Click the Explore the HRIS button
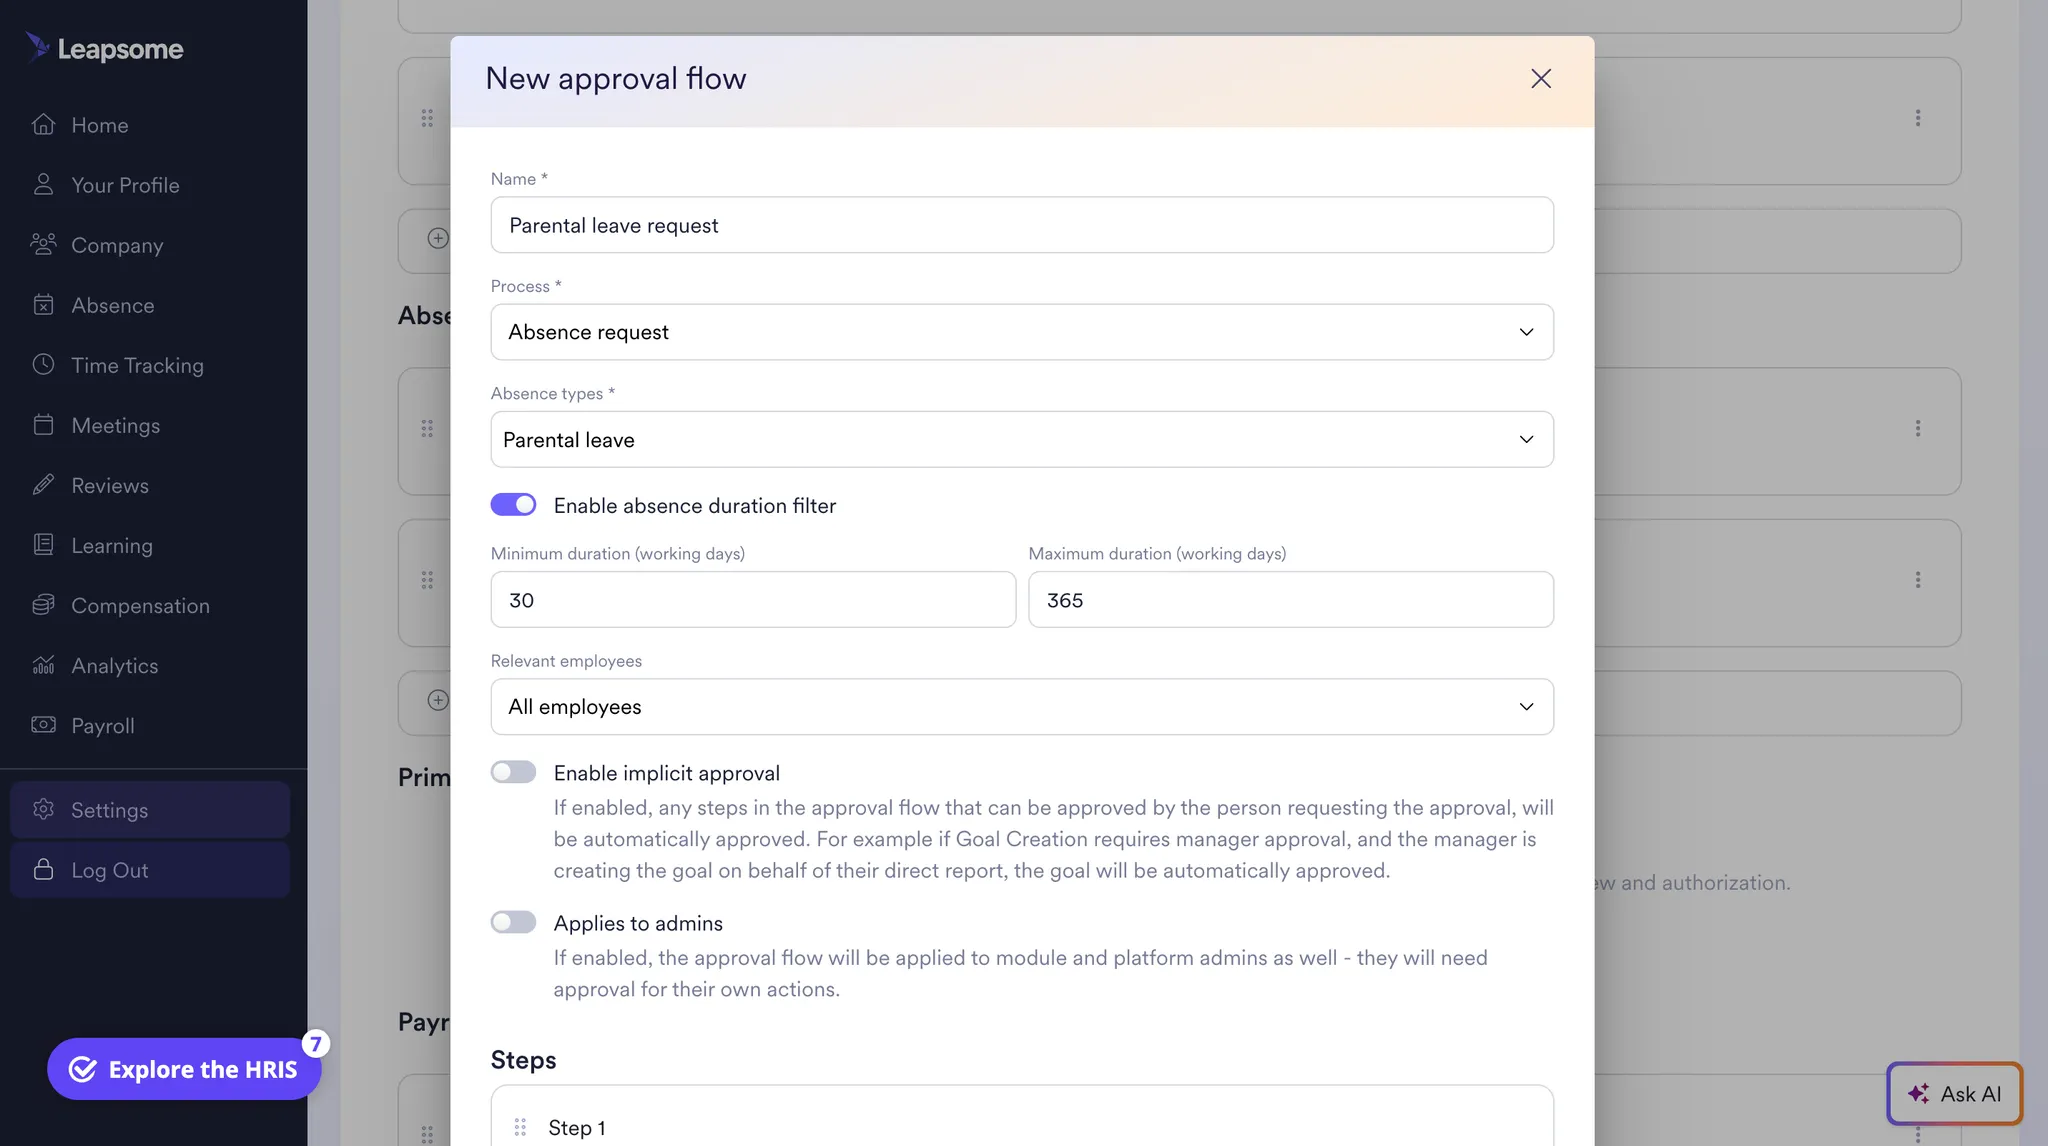 click(x=184, y=1068)
